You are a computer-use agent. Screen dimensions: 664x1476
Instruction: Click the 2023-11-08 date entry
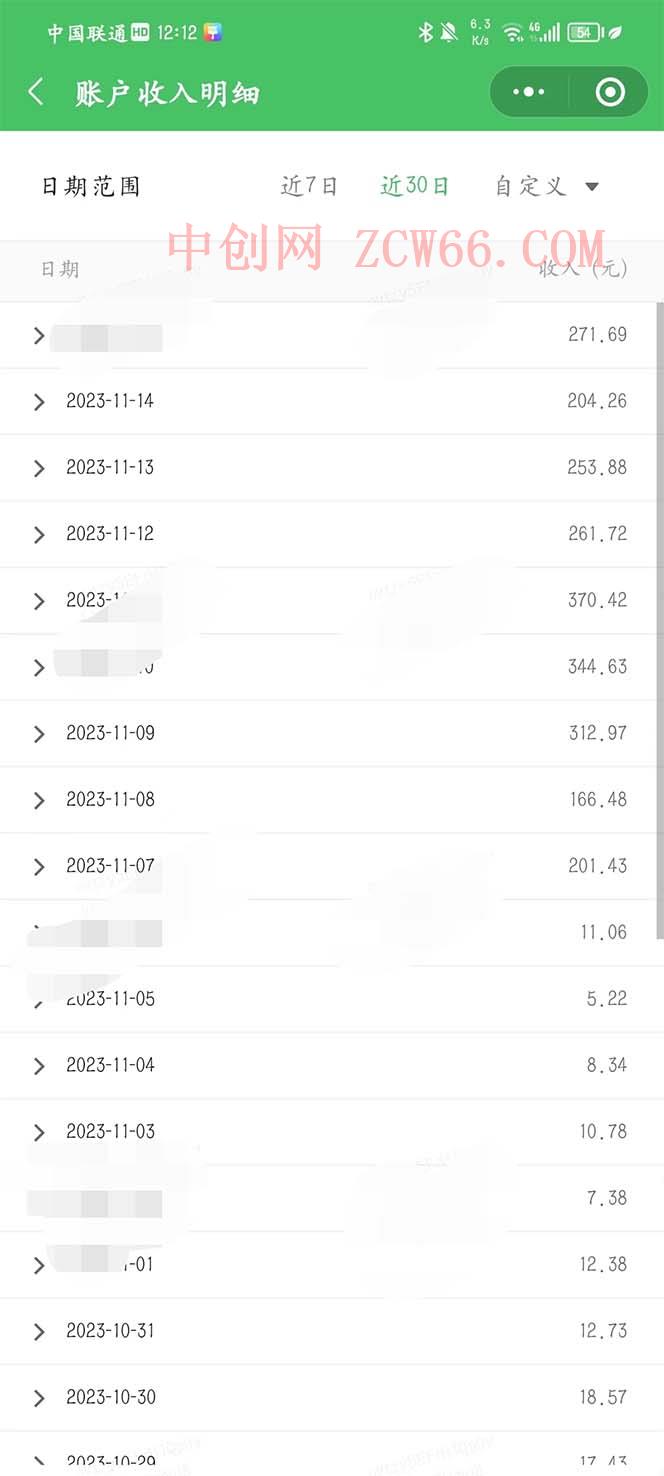(x=110, y=800)
